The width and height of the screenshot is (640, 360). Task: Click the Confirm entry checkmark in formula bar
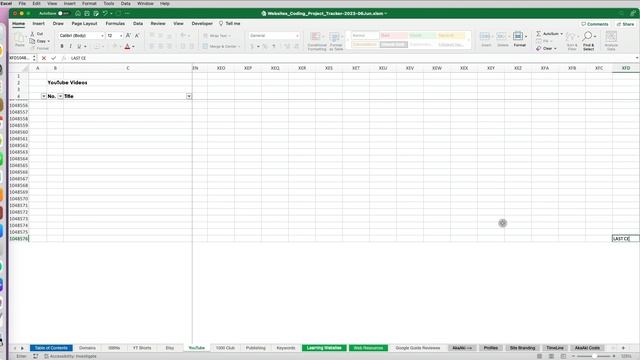[x=53, y=58]
